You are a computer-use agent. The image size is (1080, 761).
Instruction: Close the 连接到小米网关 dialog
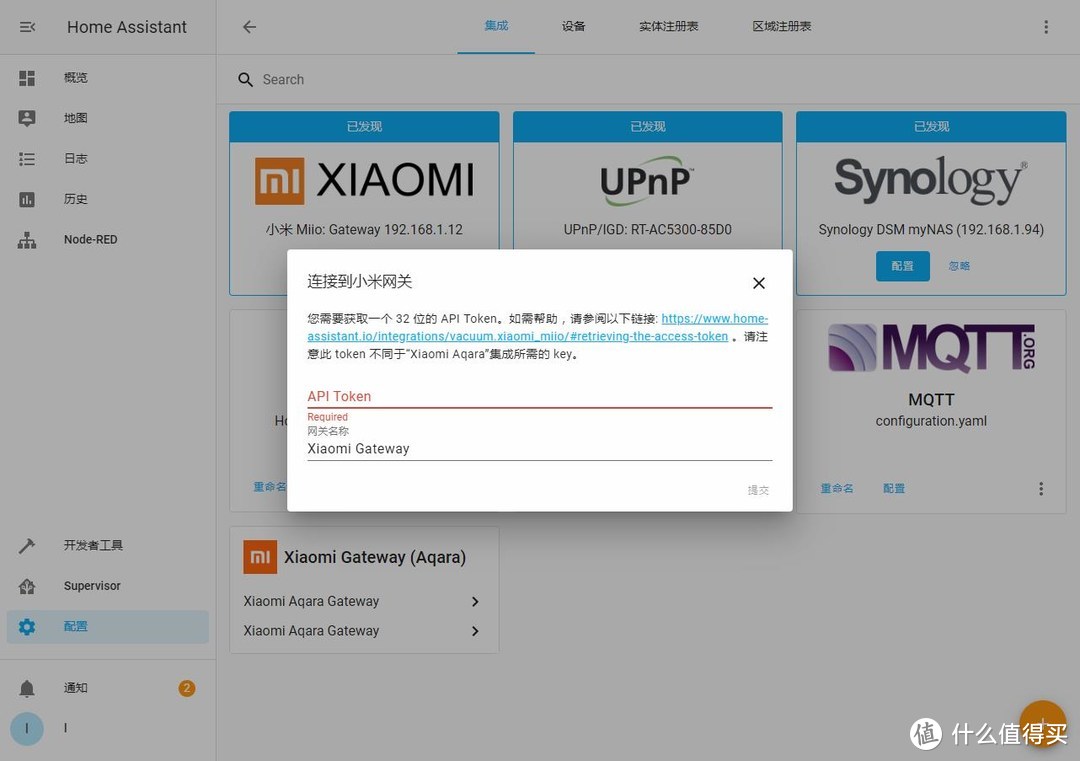pyautogui.click(x=758, y=283)
